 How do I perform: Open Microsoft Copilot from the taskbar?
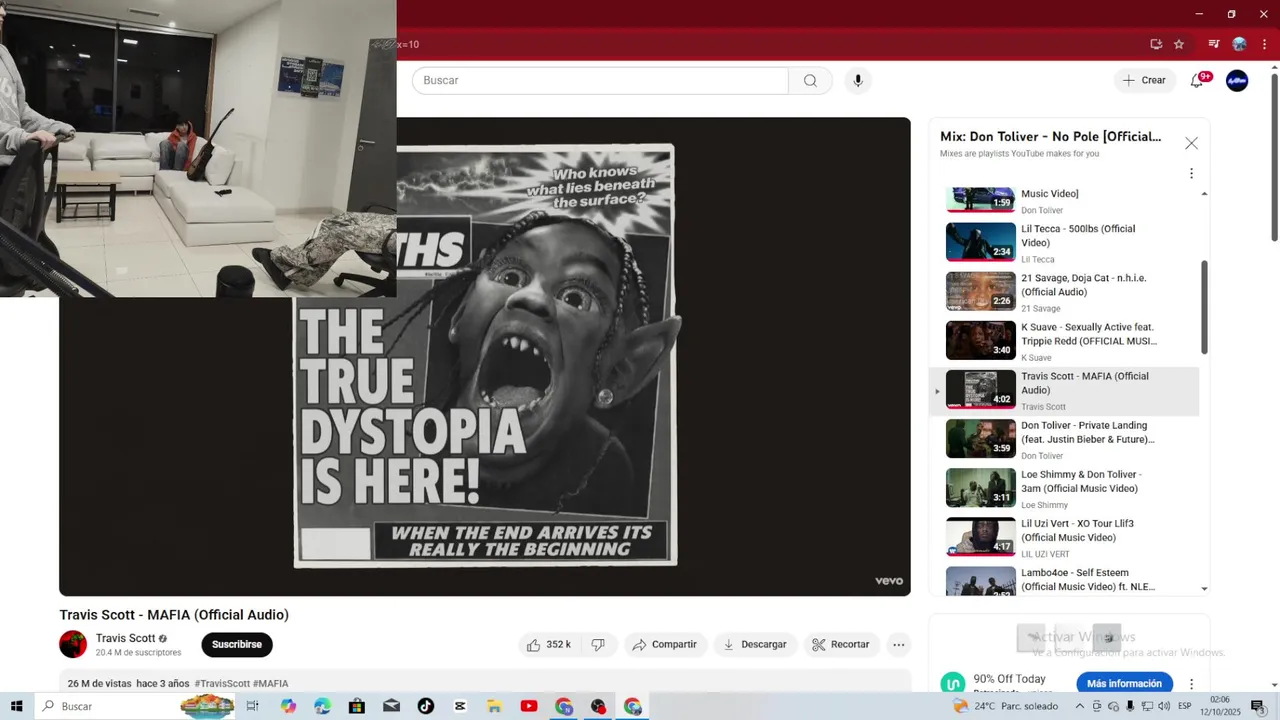click(x=288, y=706)
